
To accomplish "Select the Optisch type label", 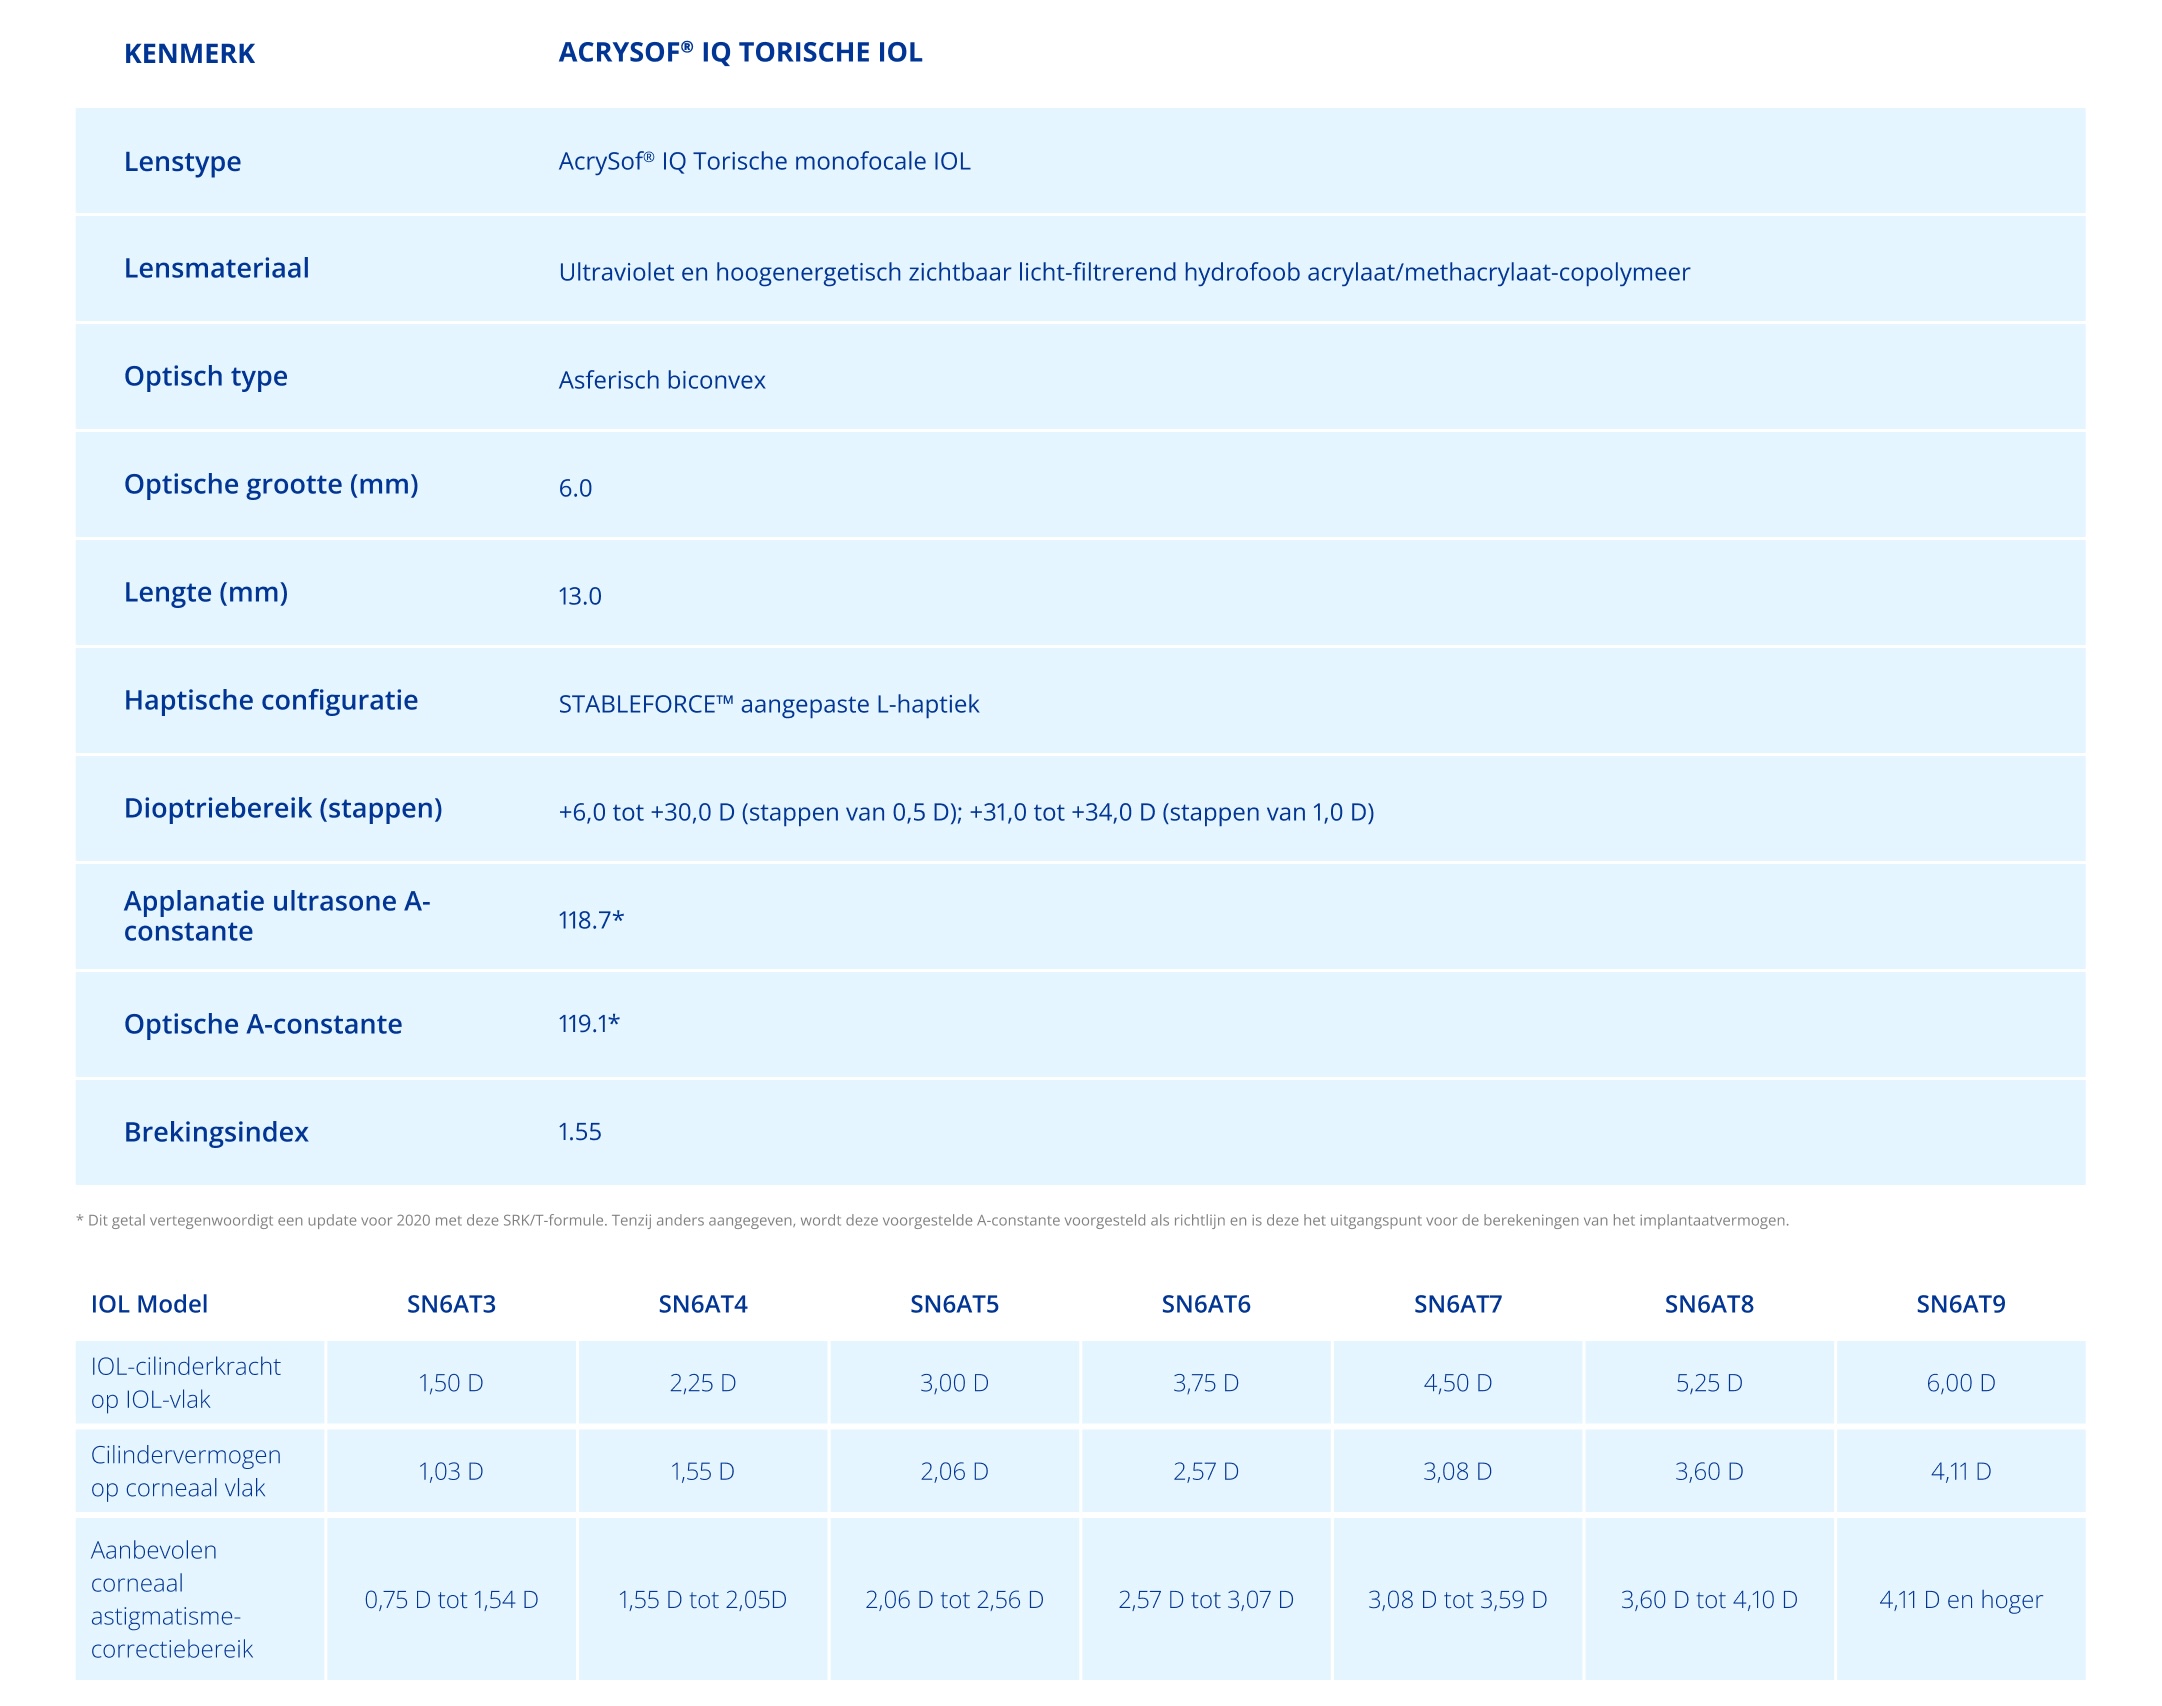I will click(x=205, y=377).
